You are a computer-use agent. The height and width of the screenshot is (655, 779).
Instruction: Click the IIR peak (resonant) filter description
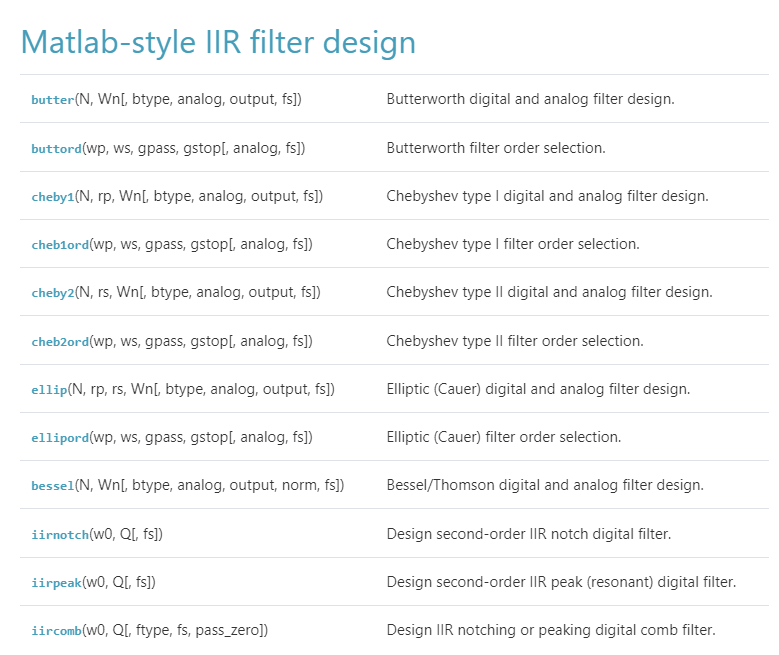pos(561,582)
